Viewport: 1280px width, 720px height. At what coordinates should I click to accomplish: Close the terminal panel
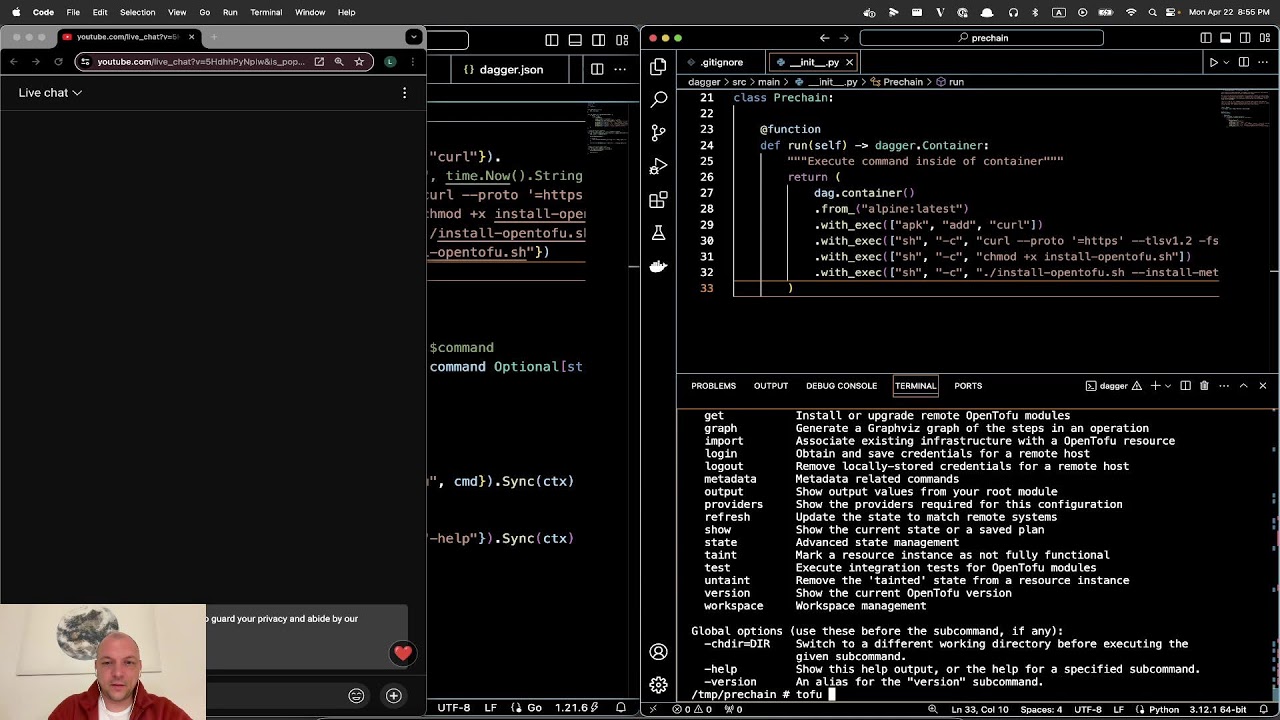(x=1263, y=386)
